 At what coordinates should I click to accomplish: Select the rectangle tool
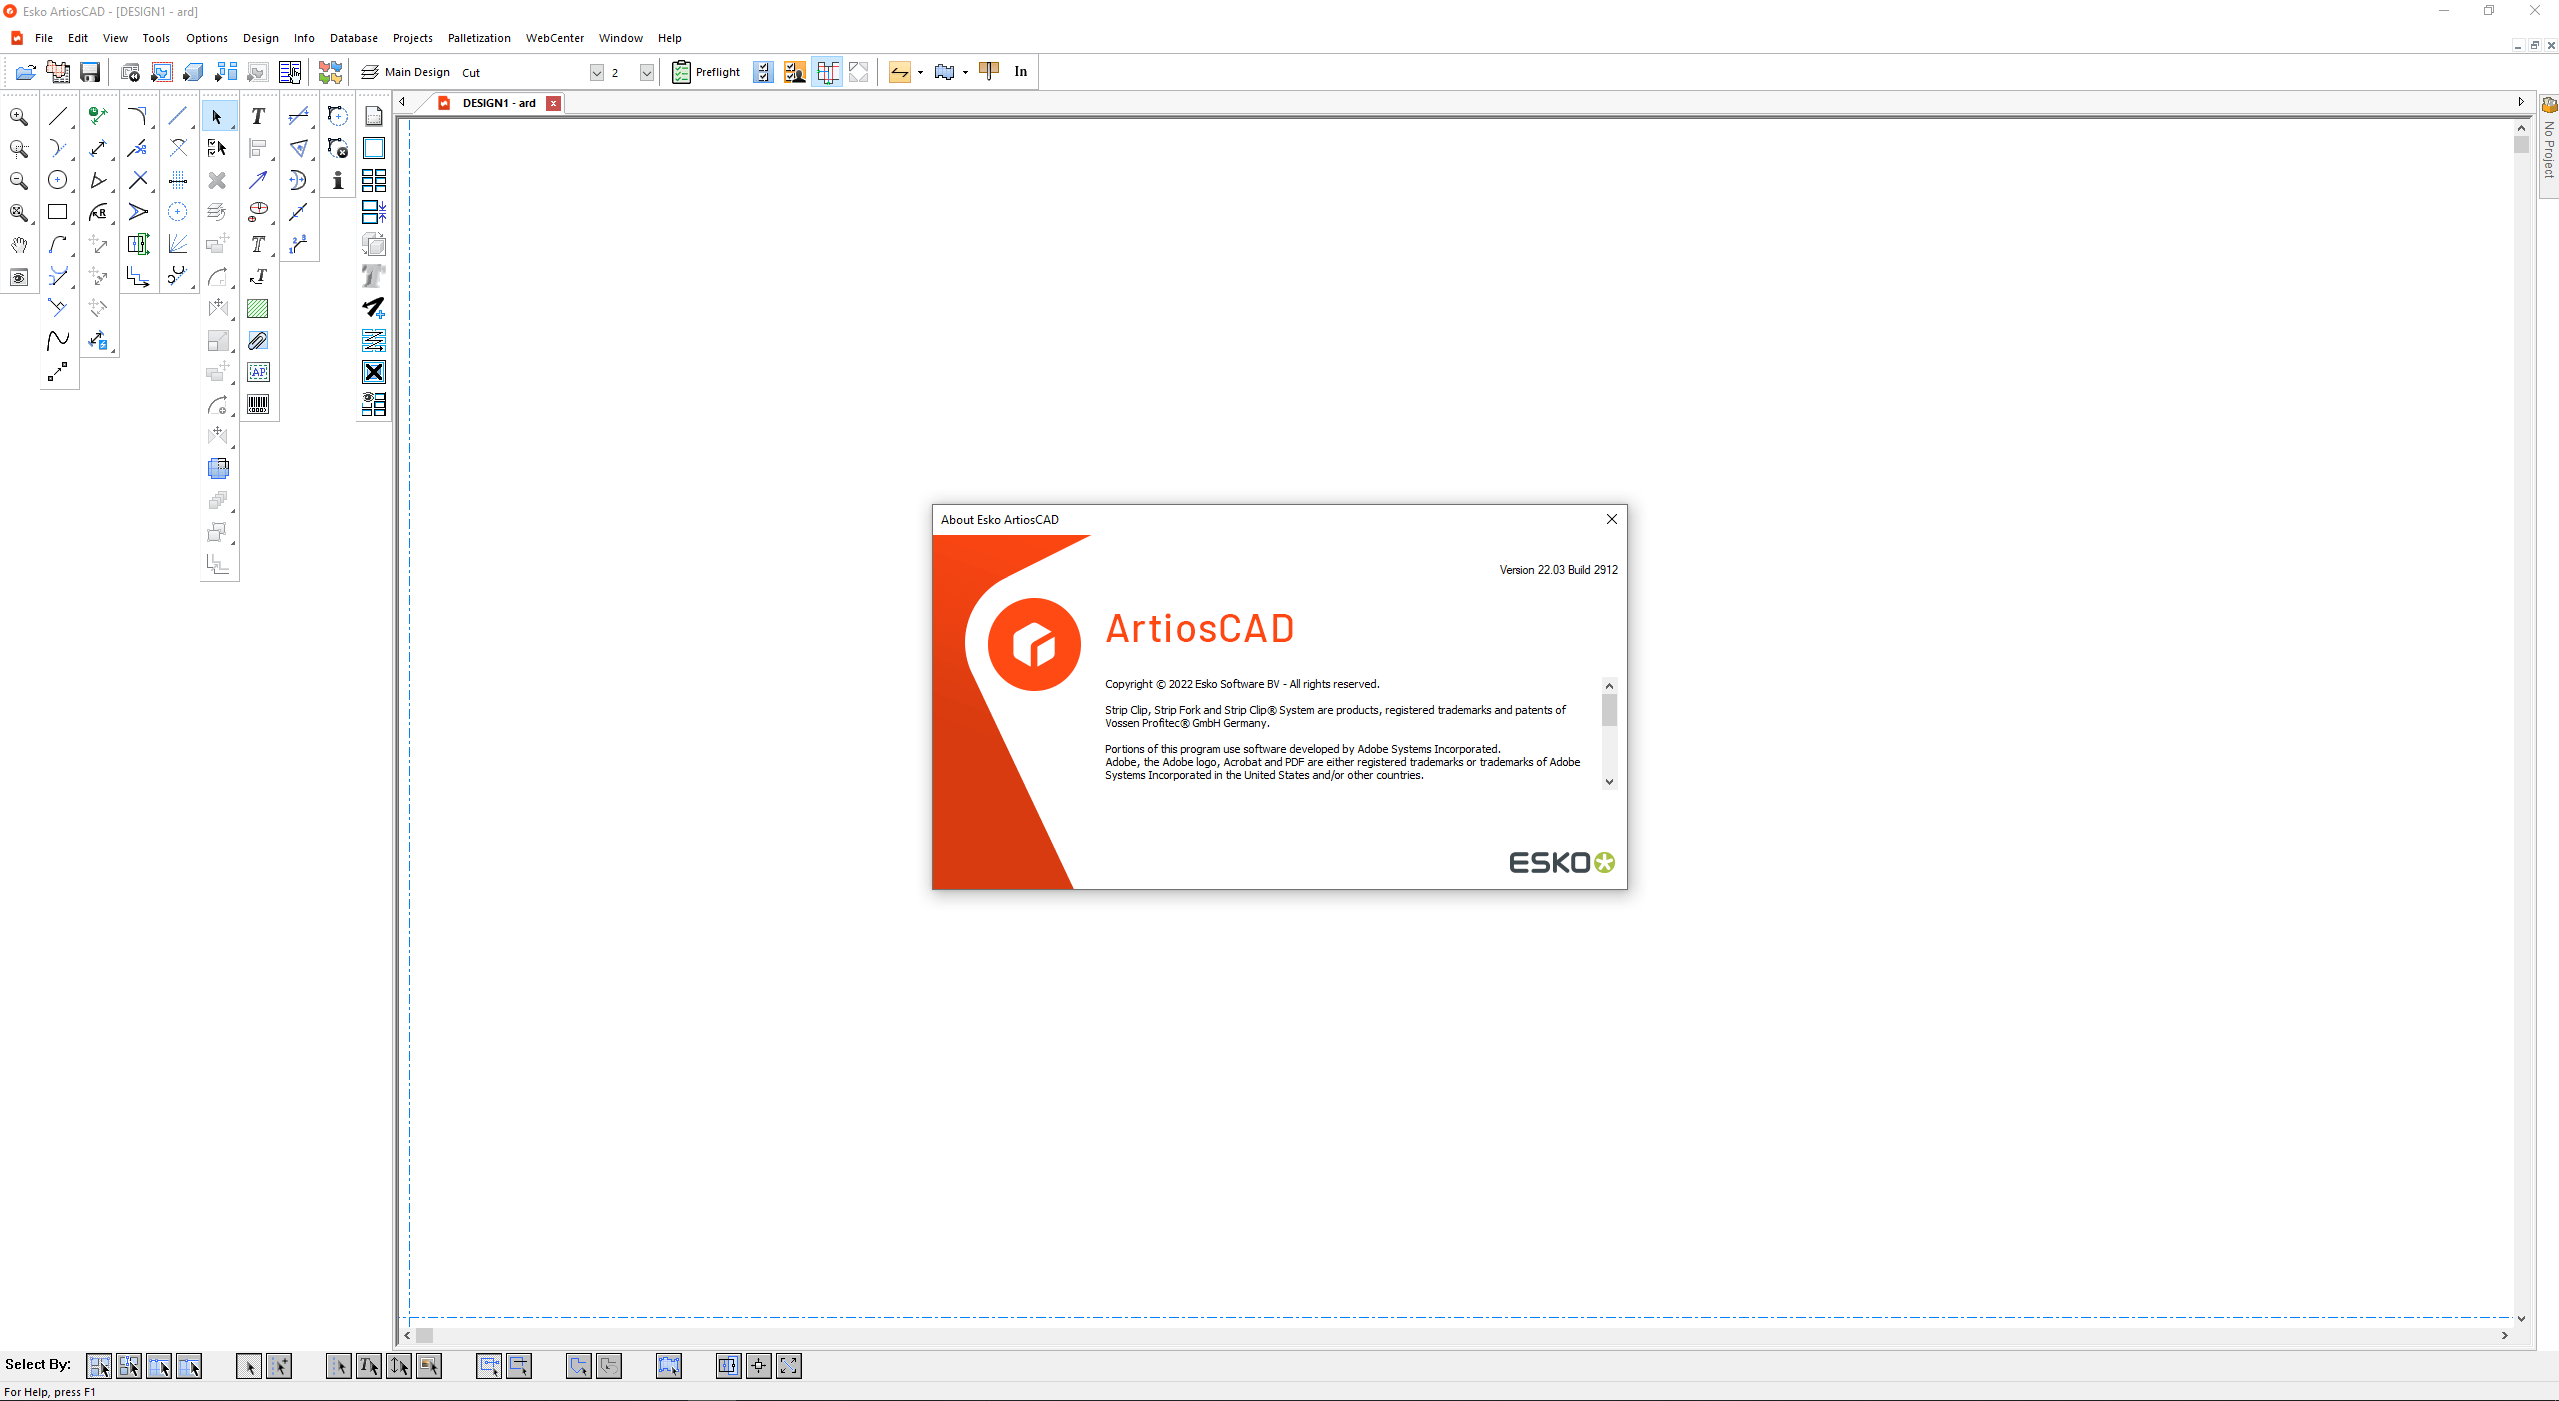pyautogui.click(x=59, y=210)
